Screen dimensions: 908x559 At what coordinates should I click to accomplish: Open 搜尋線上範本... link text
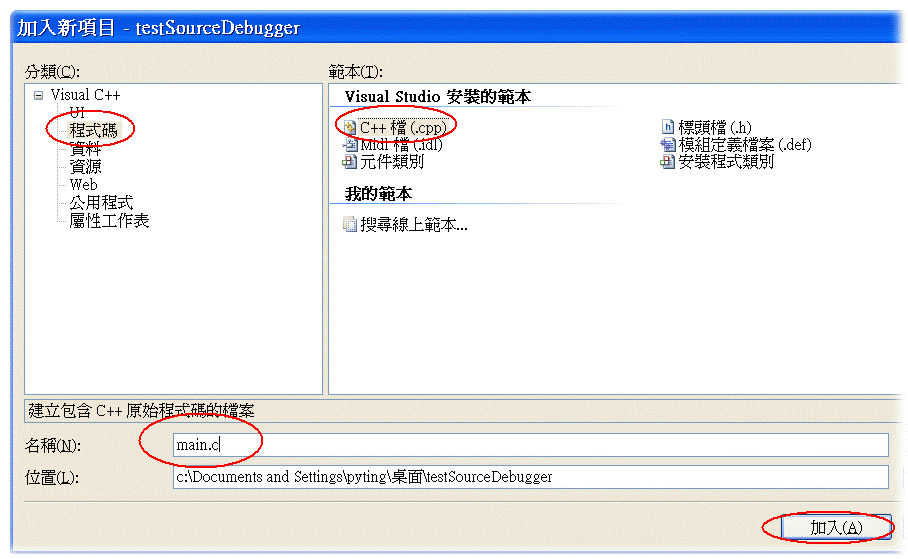pos(414,224)
